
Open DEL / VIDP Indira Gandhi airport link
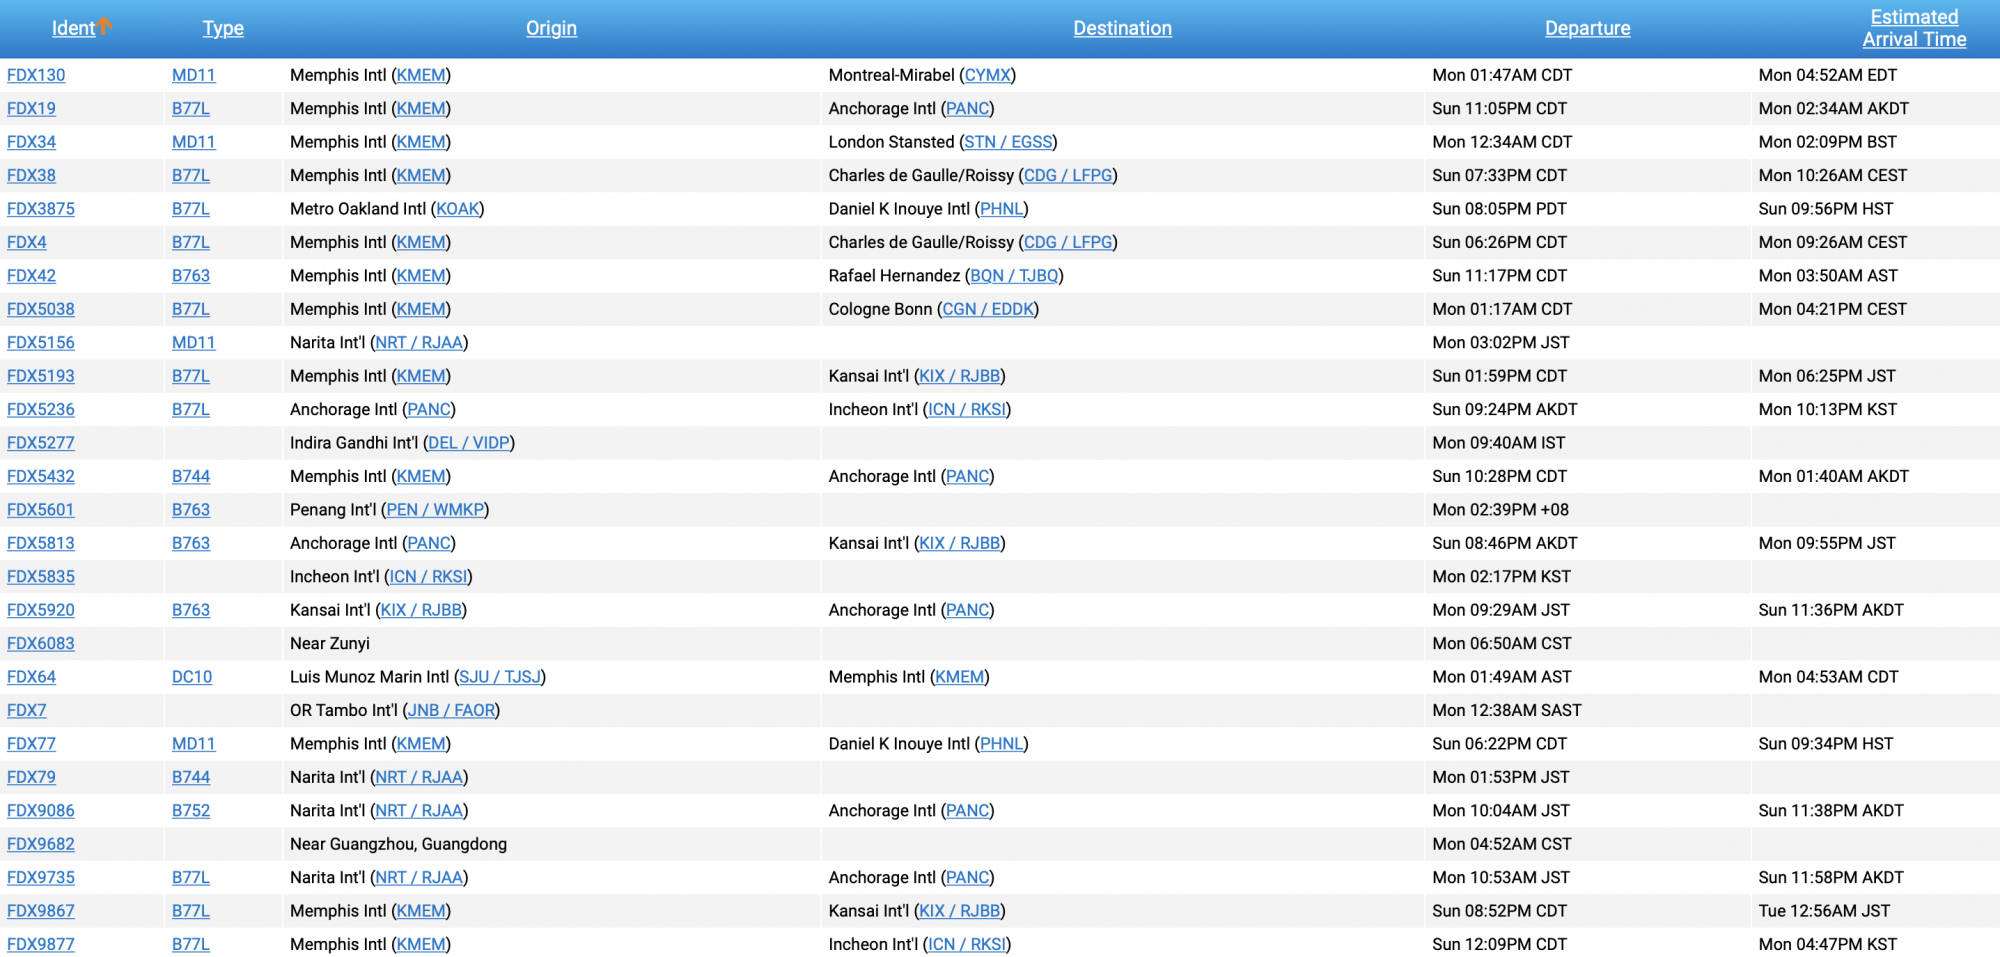469,443
